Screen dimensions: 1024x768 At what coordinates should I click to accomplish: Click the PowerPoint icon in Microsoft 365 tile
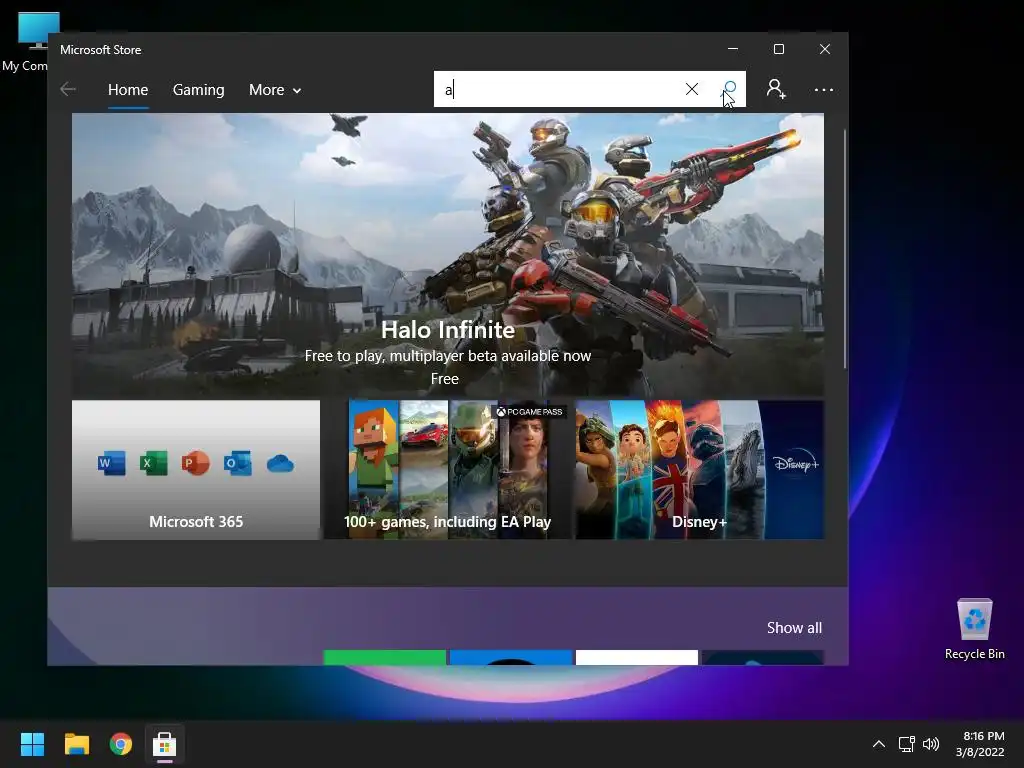coord(195,464)
